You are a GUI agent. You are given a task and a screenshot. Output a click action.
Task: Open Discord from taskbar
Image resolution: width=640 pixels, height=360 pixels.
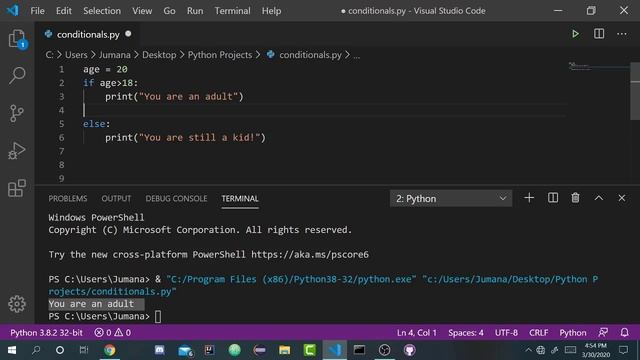(160, 350)
